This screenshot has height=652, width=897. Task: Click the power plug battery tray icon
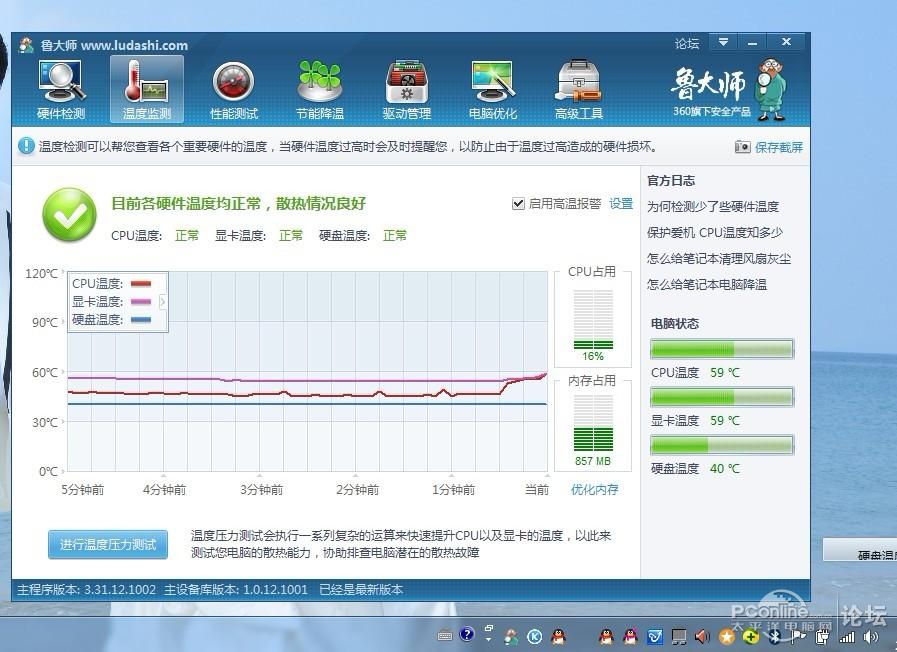coord(823,637)
